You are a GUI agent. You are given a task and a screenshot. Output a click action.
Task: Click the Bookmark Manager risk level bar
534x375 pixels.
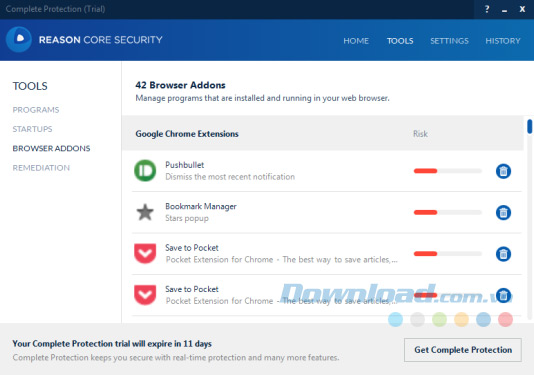tap(447, 213)
